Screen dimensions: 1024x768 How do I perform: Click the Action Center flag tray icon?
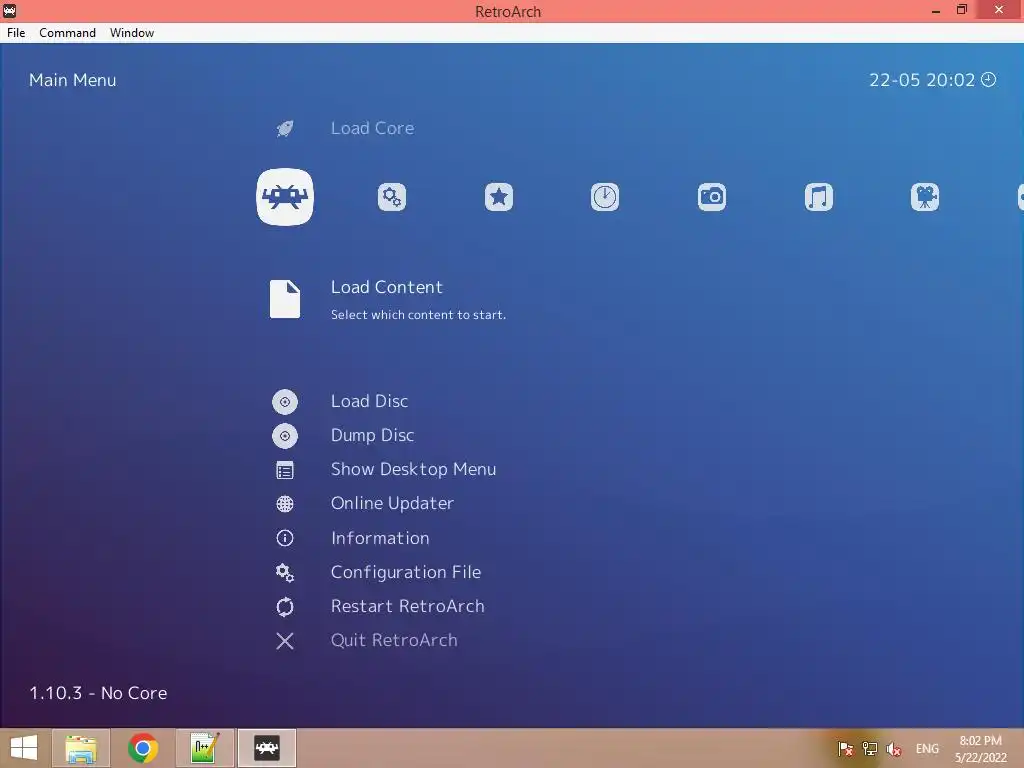(845, 748)
